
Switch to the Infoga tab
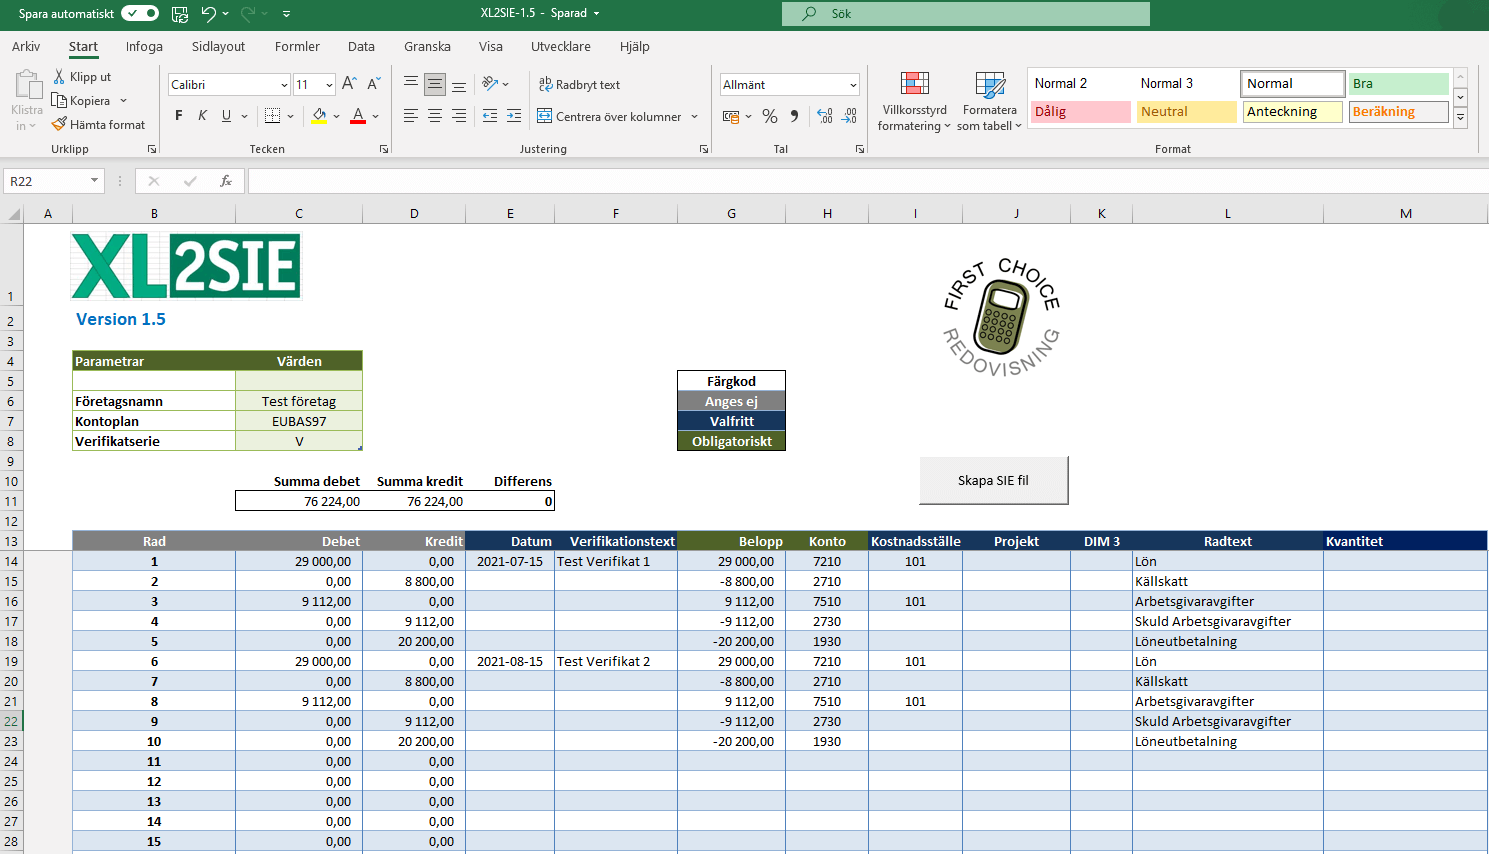point(144,46)
